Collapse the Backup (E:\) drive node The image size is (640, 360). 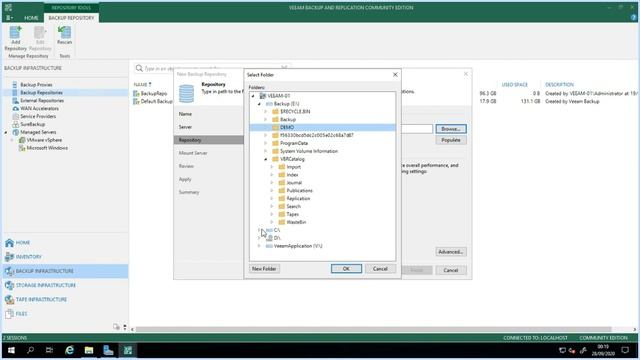tap(259, 104)
